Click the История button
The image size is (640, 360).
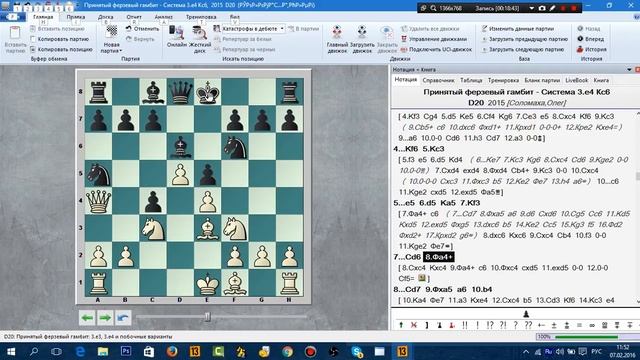[591, 49]
